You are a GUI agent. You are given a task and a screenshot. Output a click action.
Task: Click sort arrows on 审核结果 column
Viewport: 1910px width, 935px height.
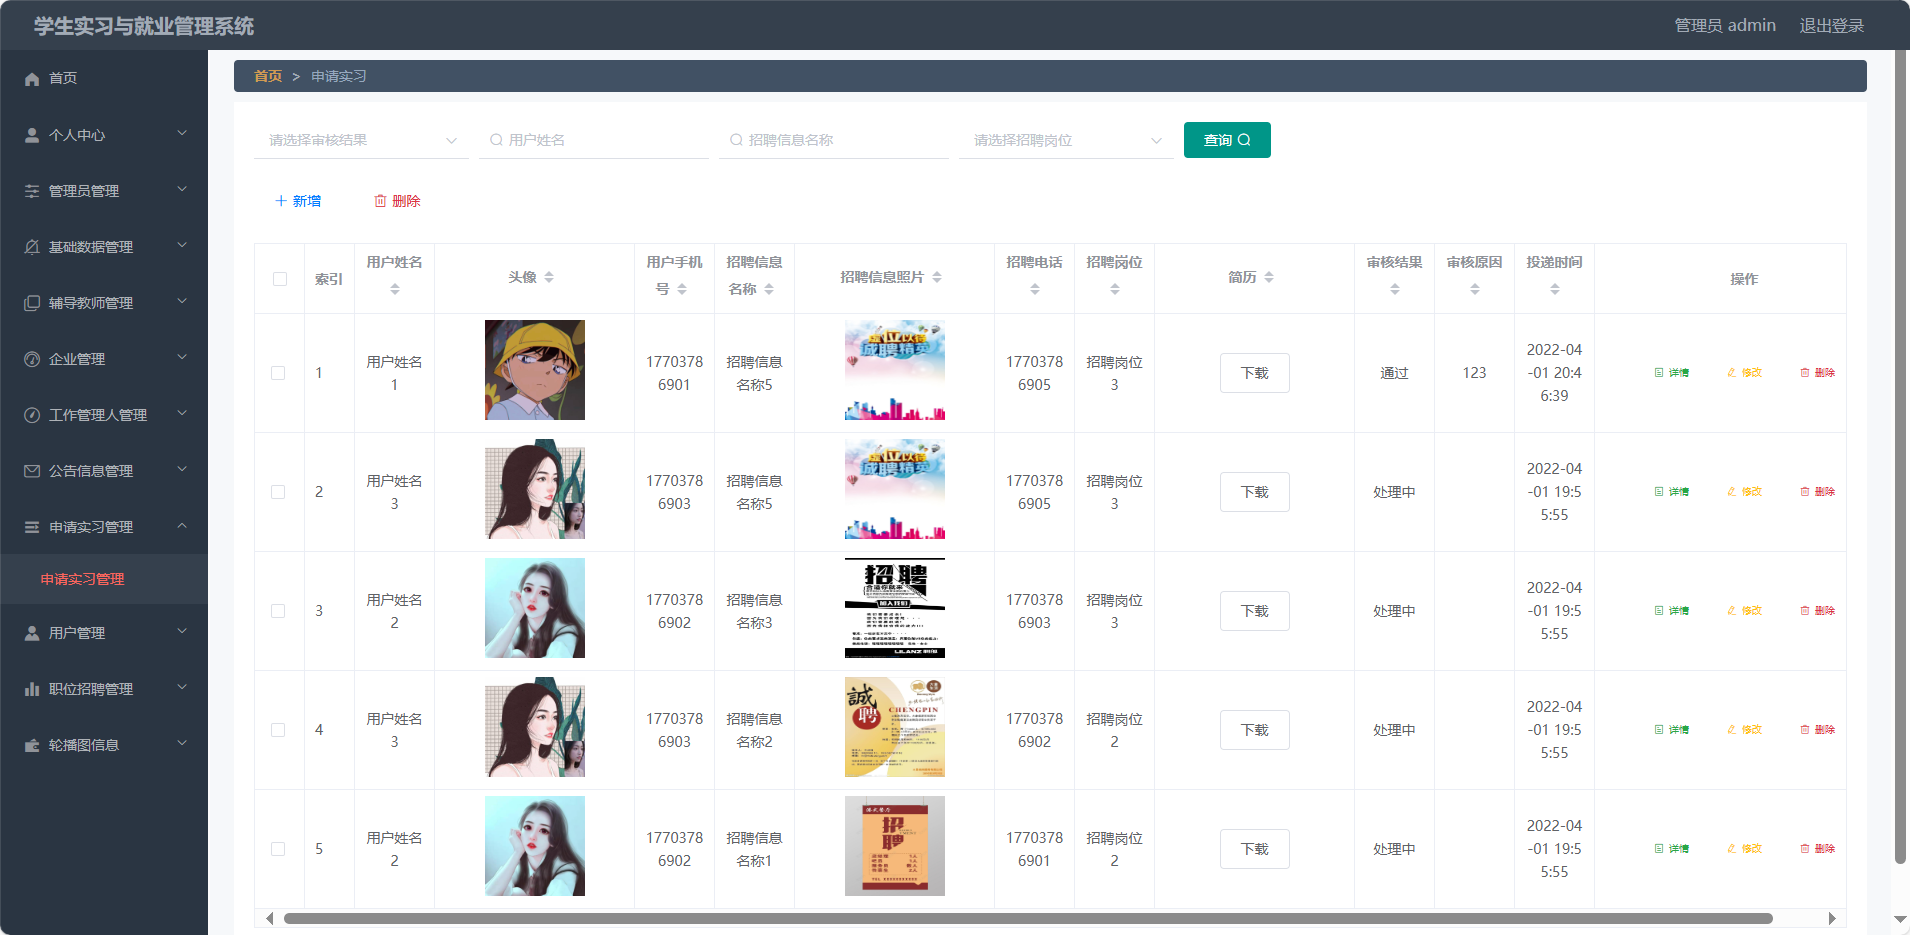point(1395,289)
